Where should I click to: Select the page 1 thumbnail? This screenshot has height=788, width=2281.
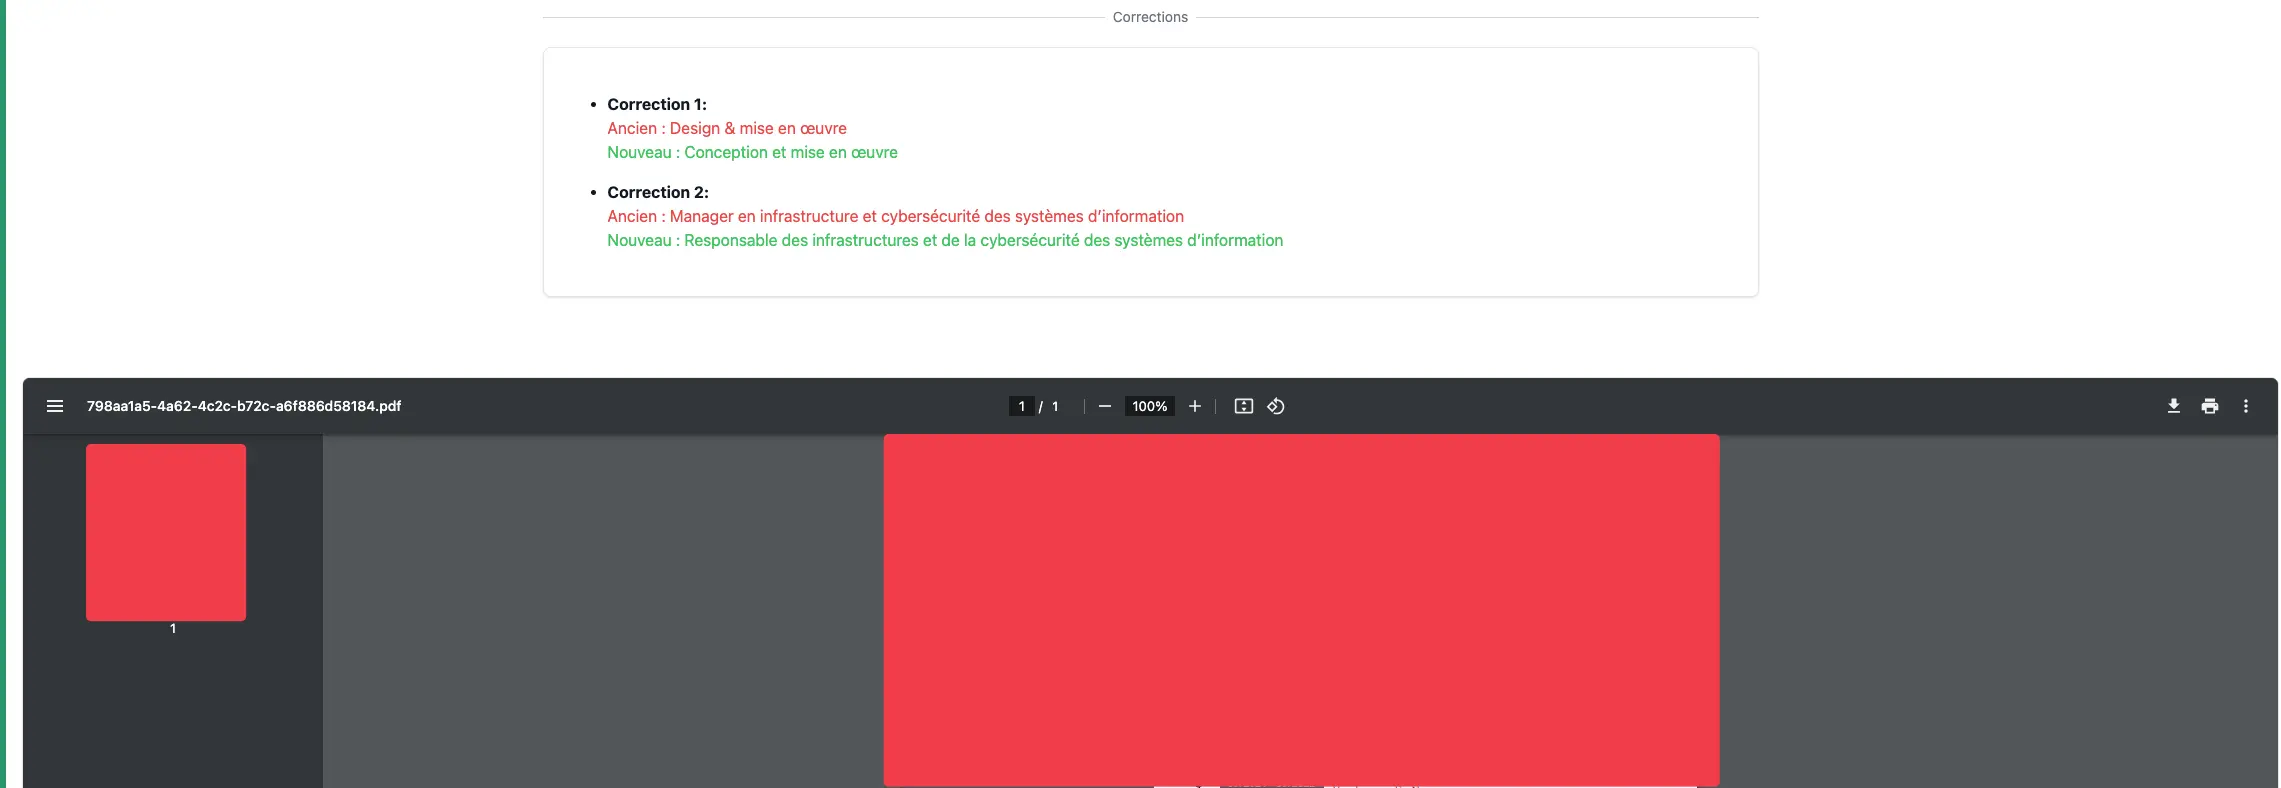point(166,532)
